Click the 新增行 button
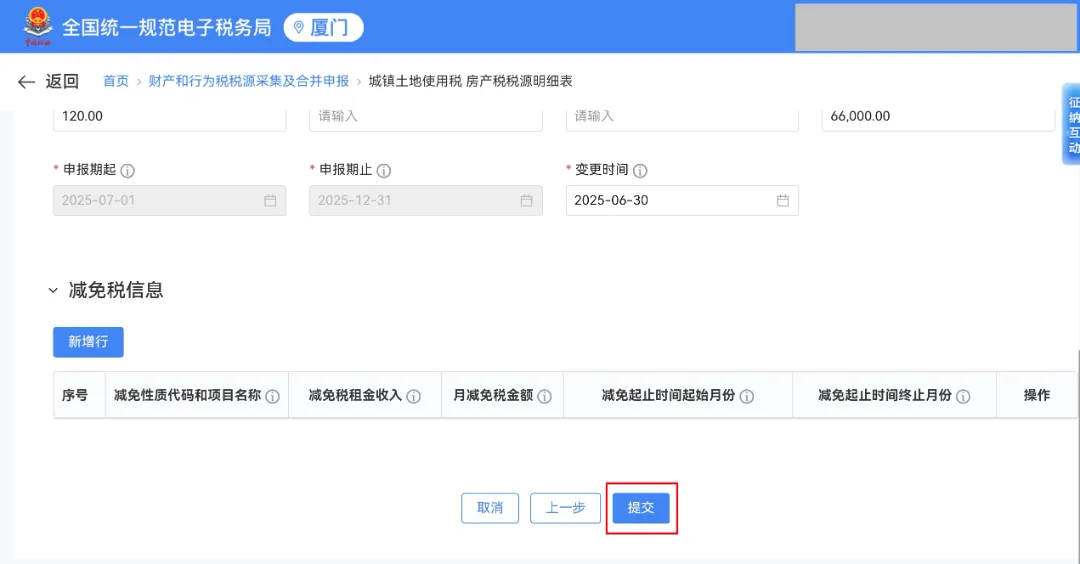The height and width of the screenshot is (564, 1080). click(88, 342)
